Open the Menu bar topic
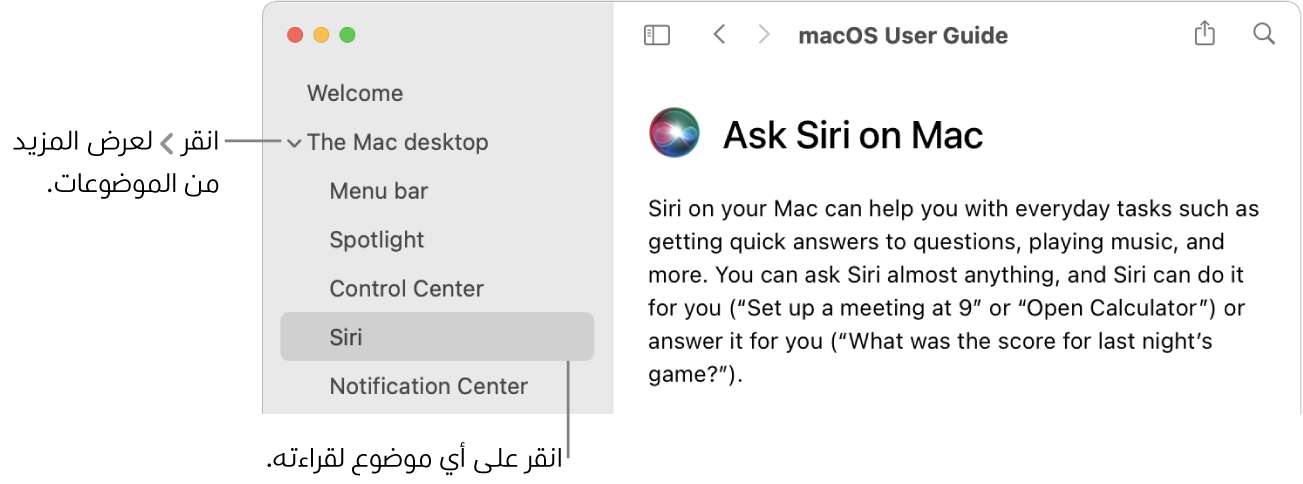The image size is (1303, 484). pyautogui.click(x=379, y=191)
